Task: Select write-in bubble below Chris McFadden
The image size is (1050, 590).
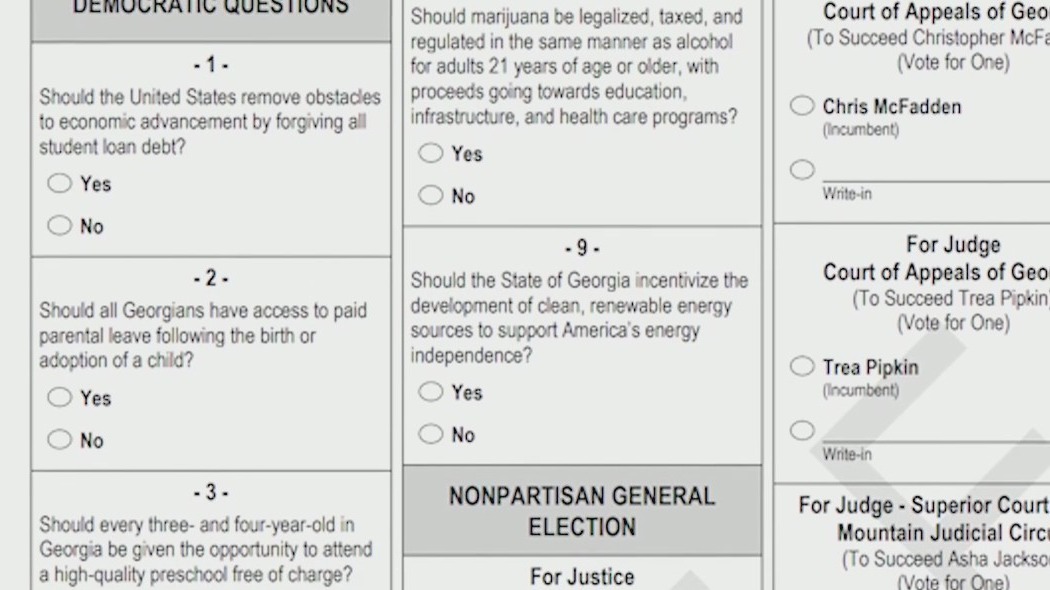Action: [802, 169]
